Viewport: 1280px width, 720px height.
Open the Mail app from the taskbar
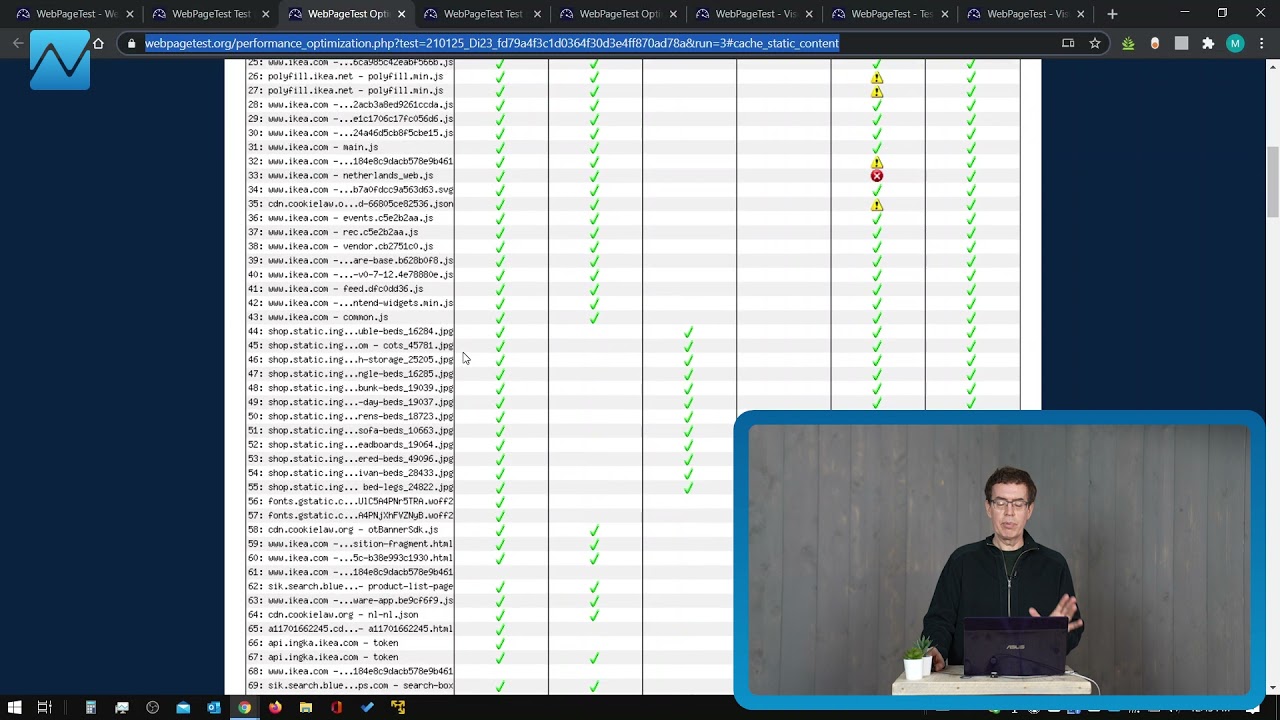tap(183, 707)
